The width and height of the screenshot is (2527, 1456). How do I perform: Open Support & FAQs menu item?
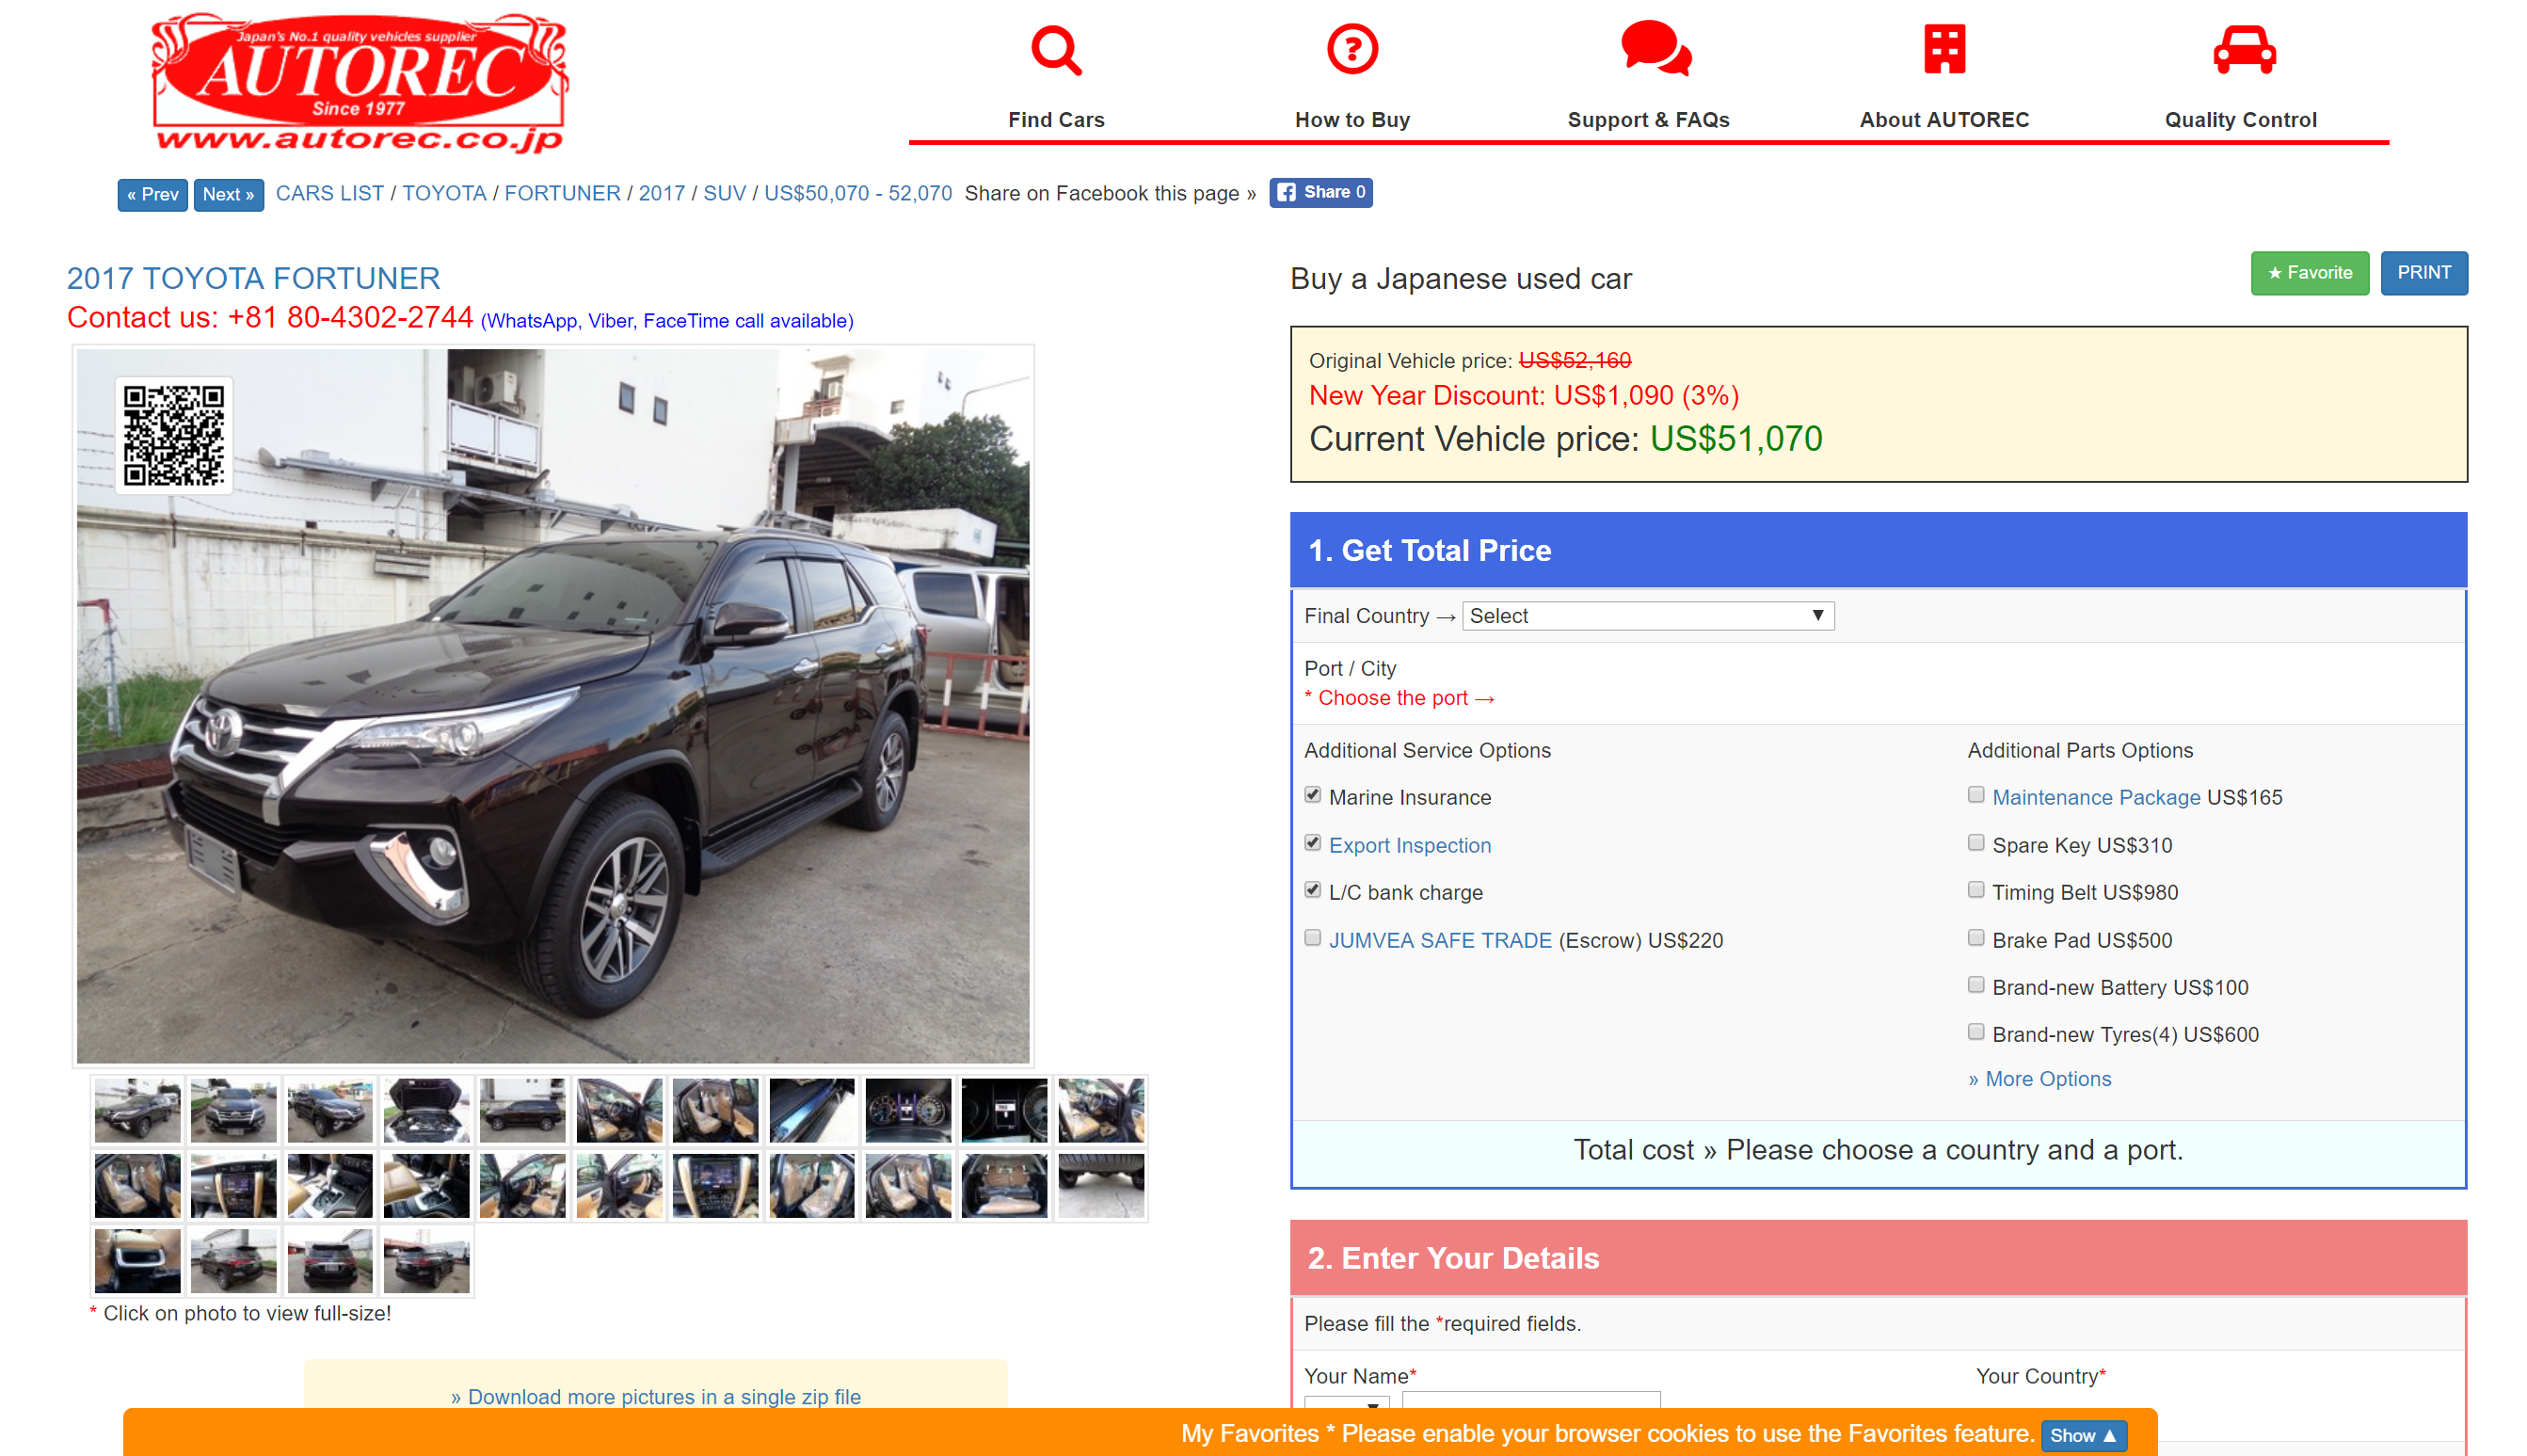(1648, 120)
